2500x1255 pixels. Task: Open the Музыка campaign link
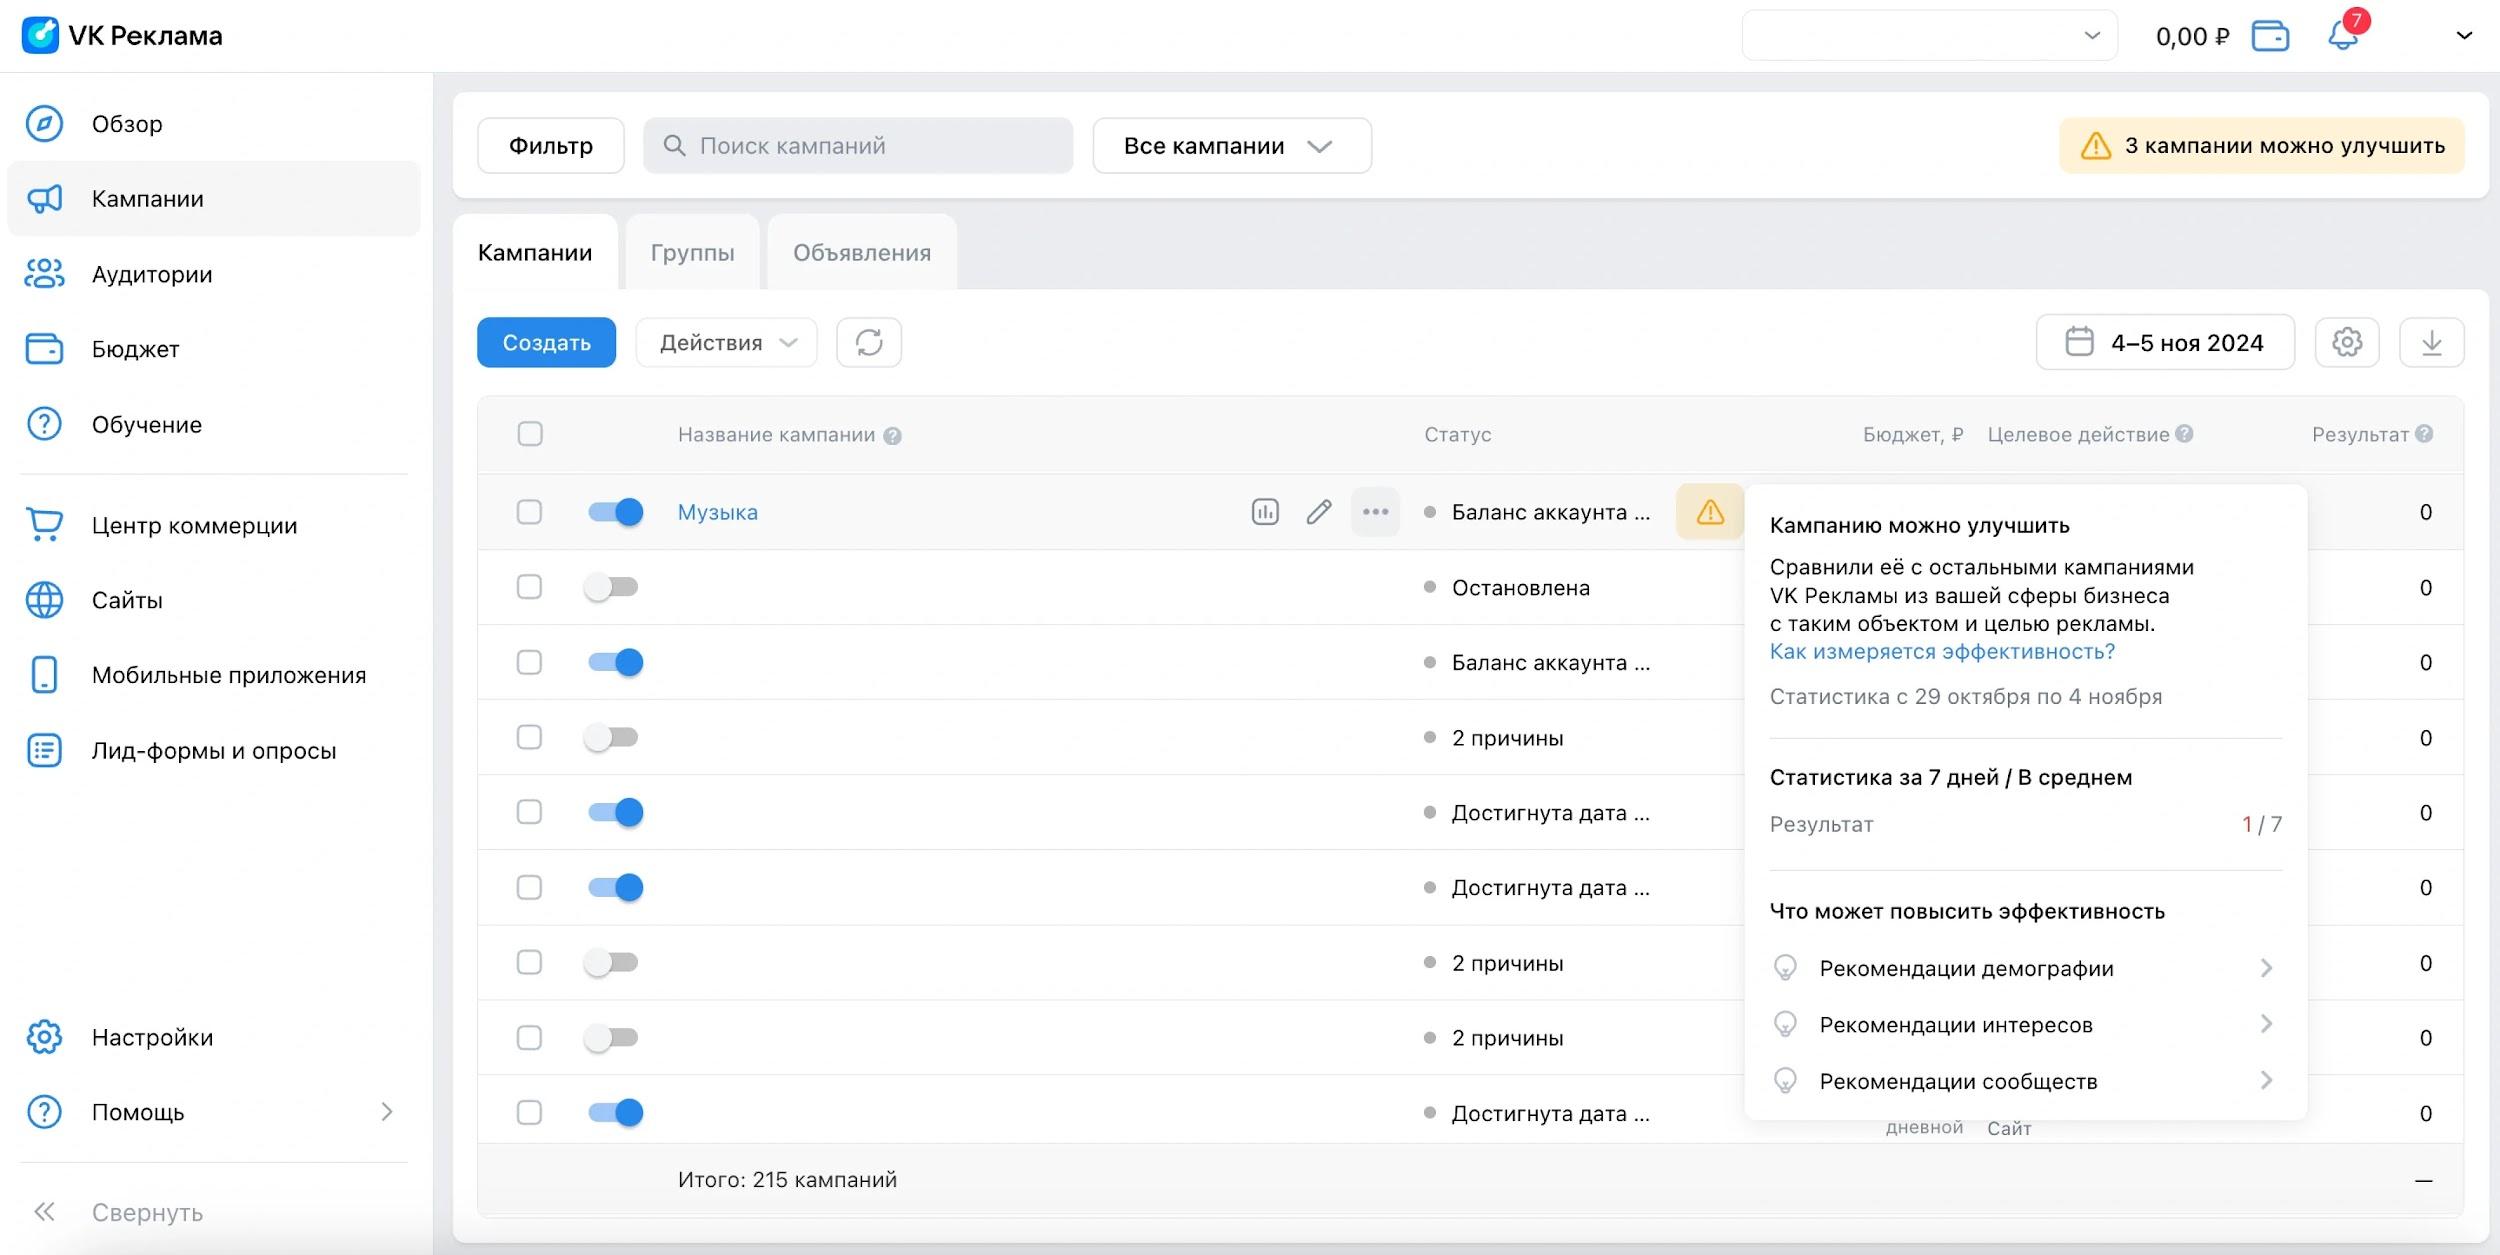pyautogui.click(x=718, y=512)
